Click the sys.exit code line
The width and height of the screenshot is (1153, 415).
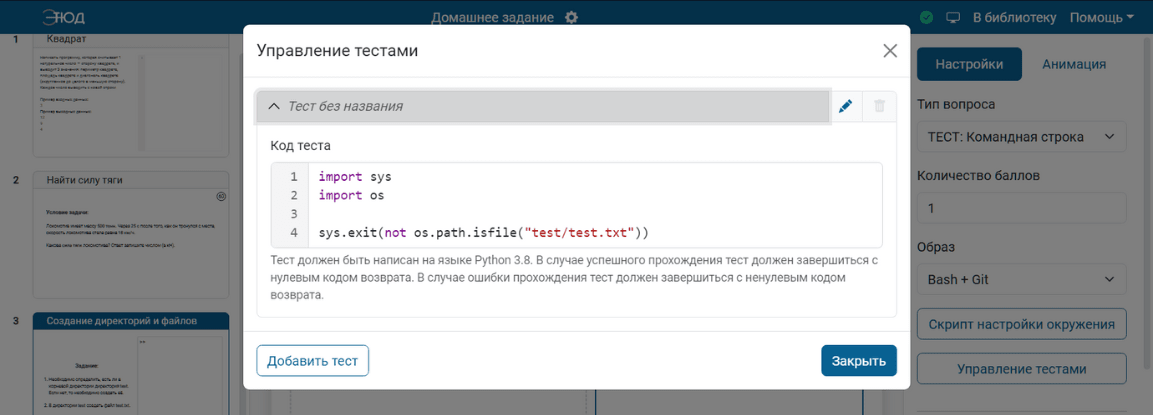click(x=484, y=233)
